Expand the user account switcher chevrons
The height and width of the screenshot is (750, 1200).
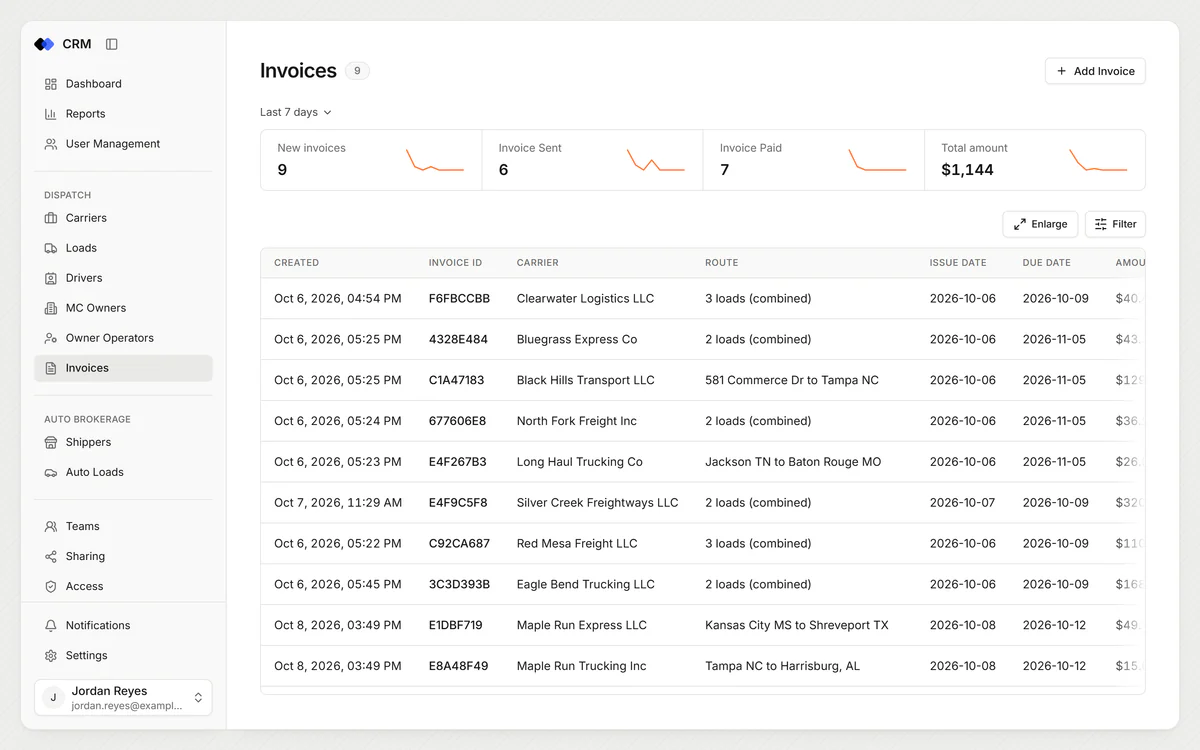(198, 698)
